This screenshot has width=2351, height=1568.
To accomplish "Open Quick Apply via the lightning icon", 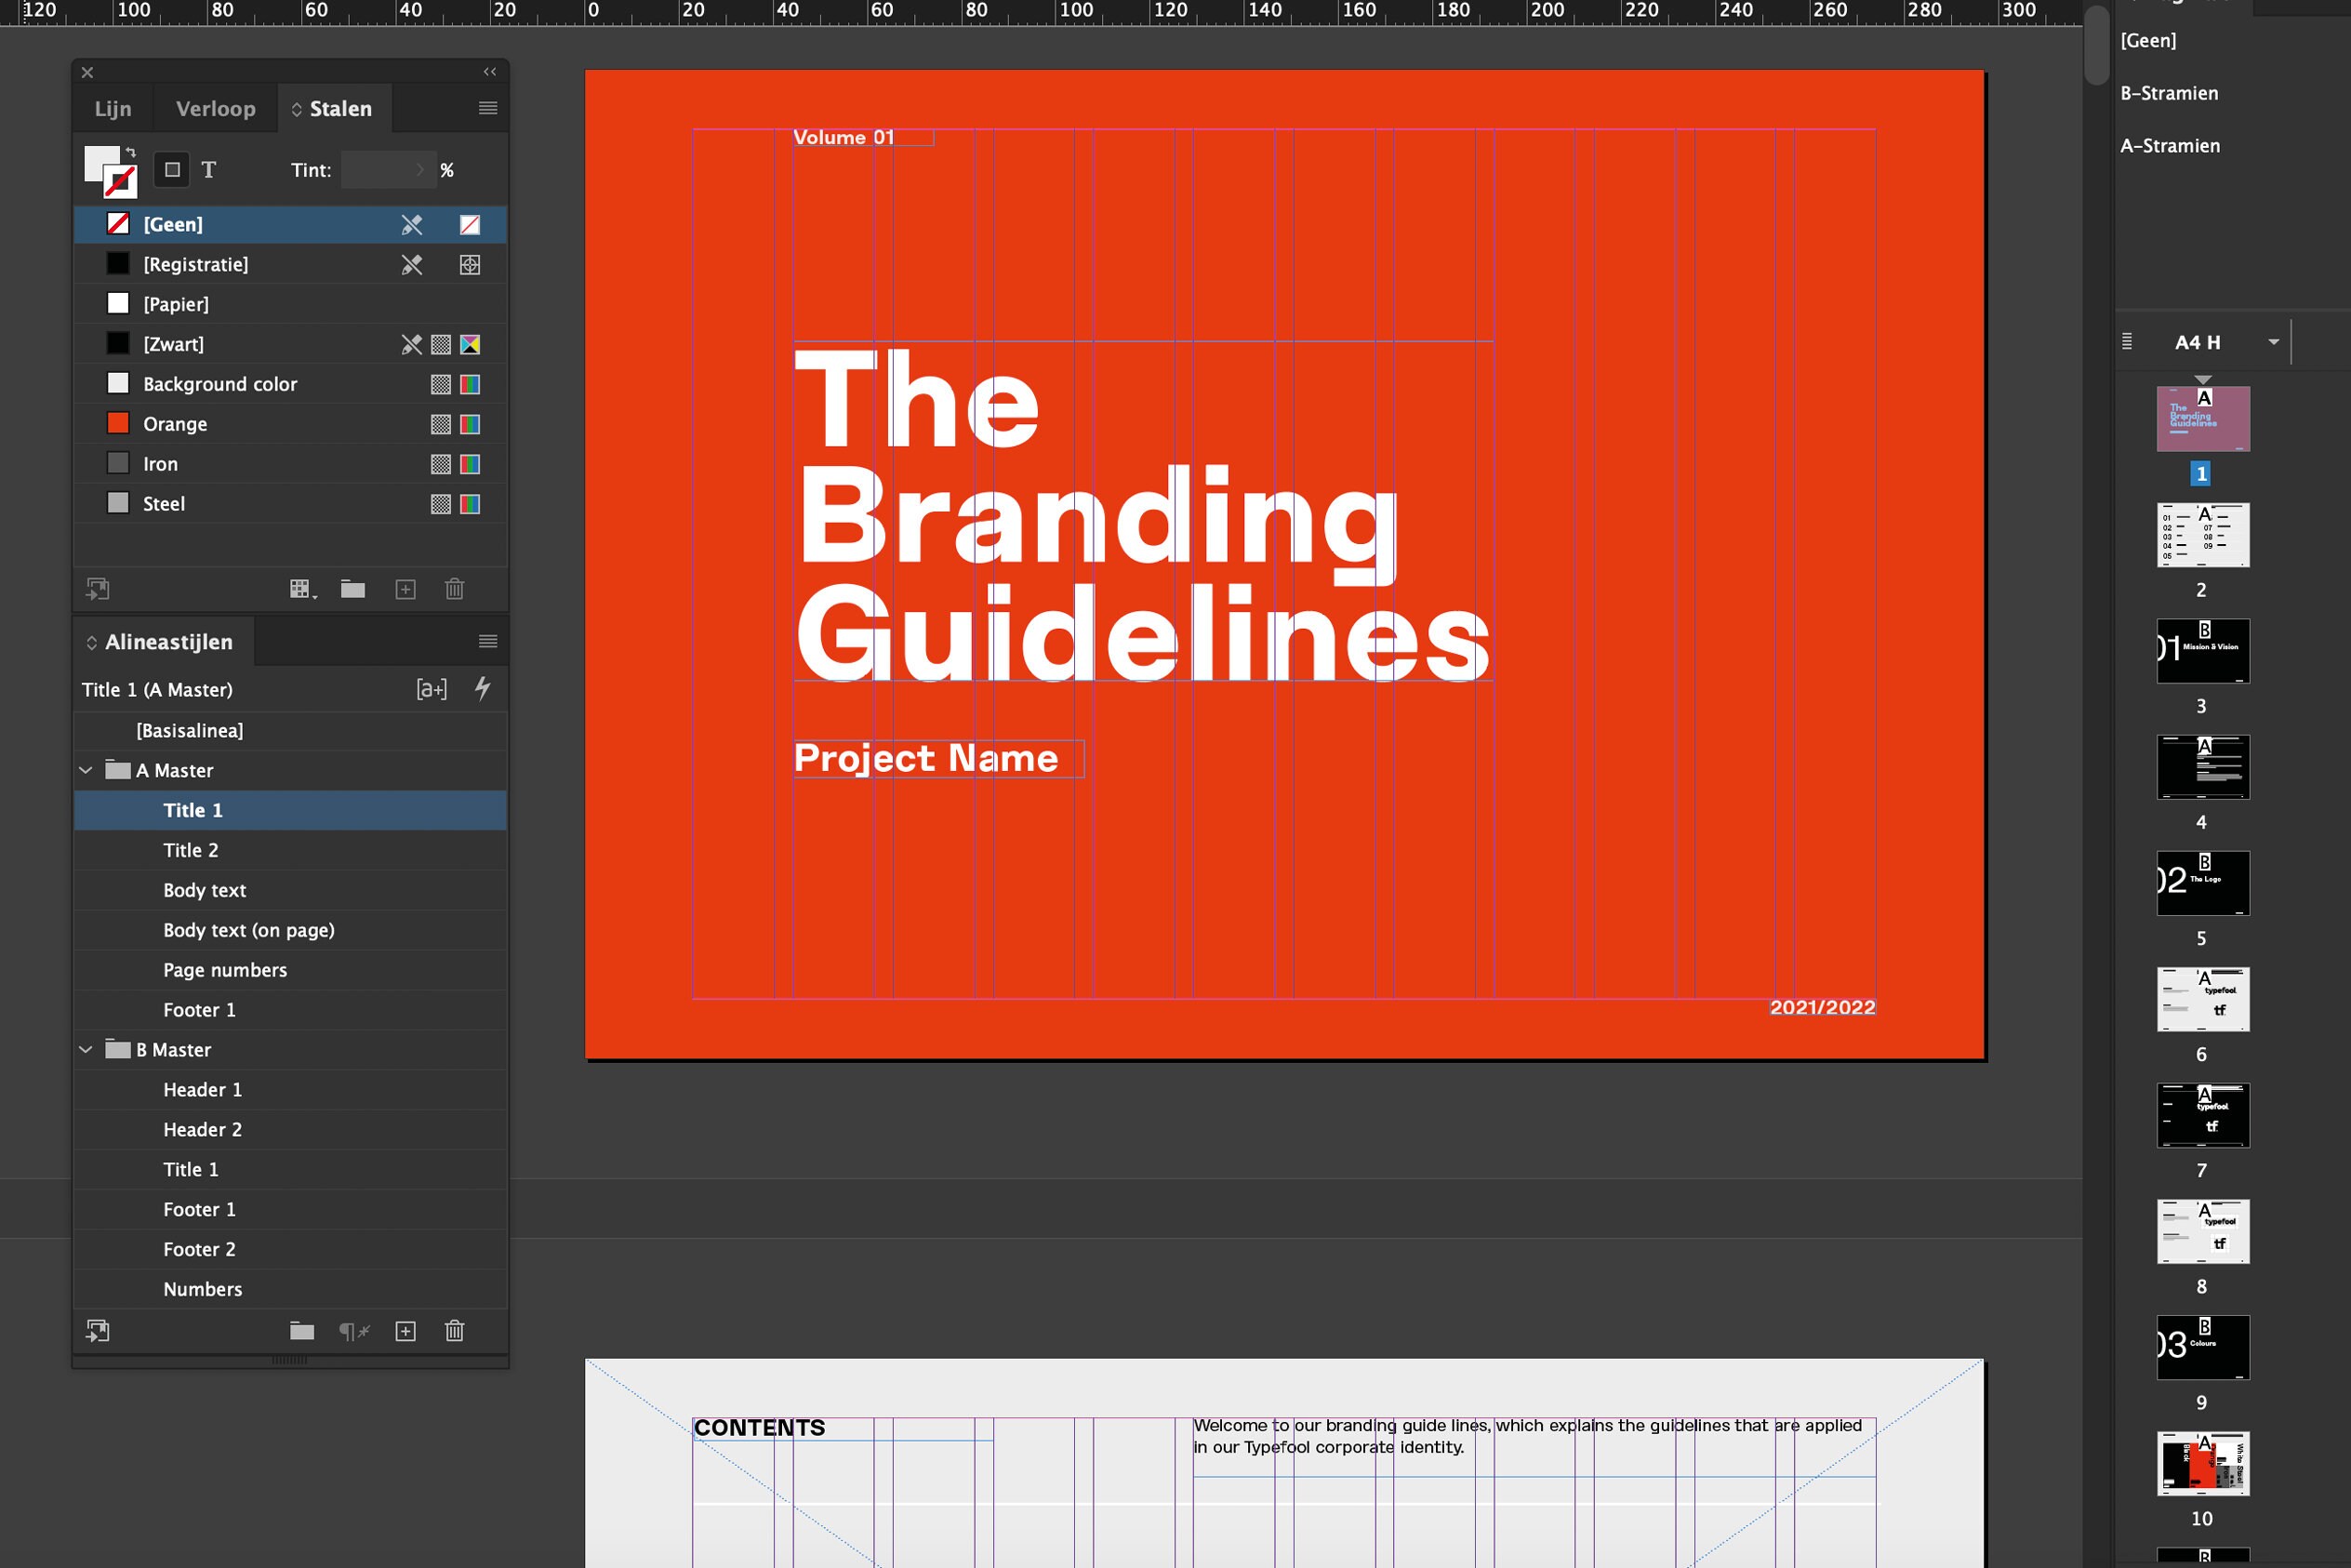I will 483,688.
